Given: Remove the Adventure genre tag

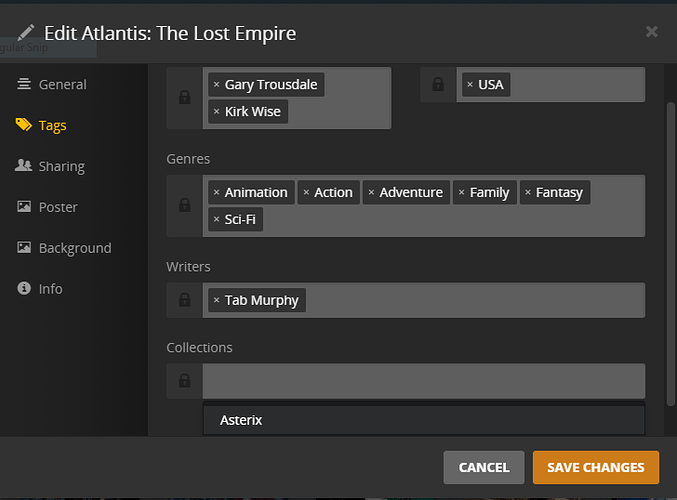Looking at the screenshot, I should click(x=371, y=193).
